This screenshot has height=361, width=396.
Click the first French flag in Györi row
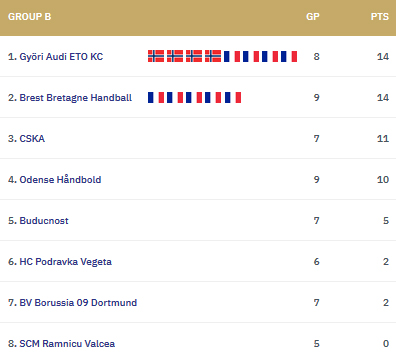[232, 56]
